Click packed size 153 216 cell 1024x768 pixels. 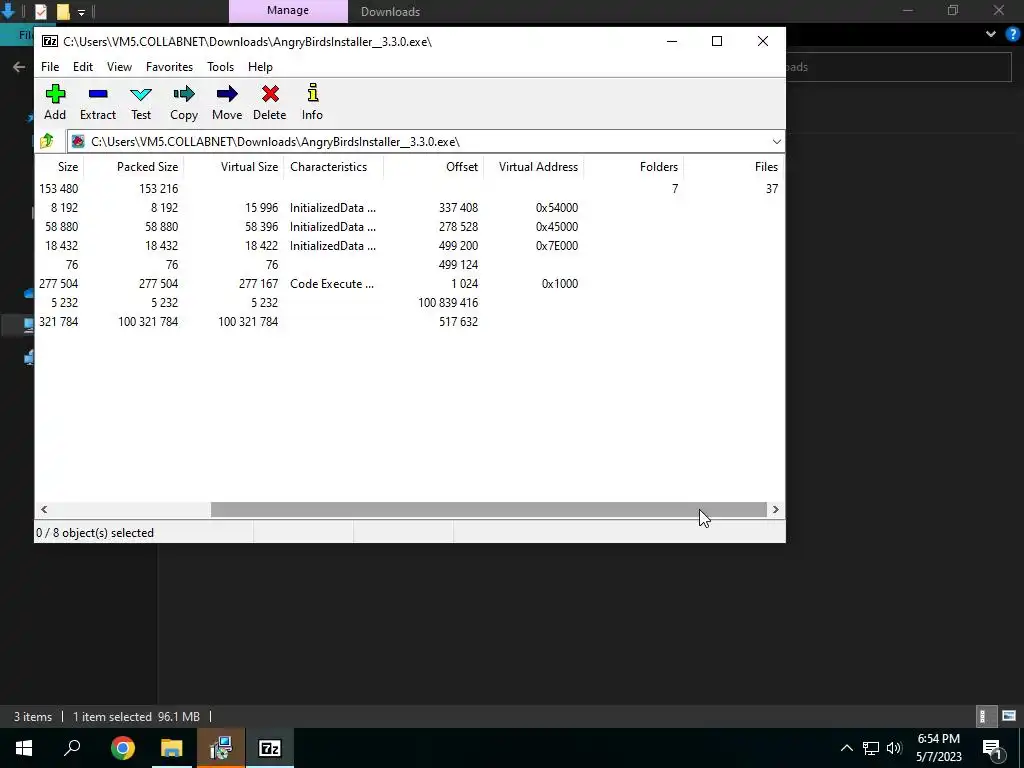tap(159, 189)
